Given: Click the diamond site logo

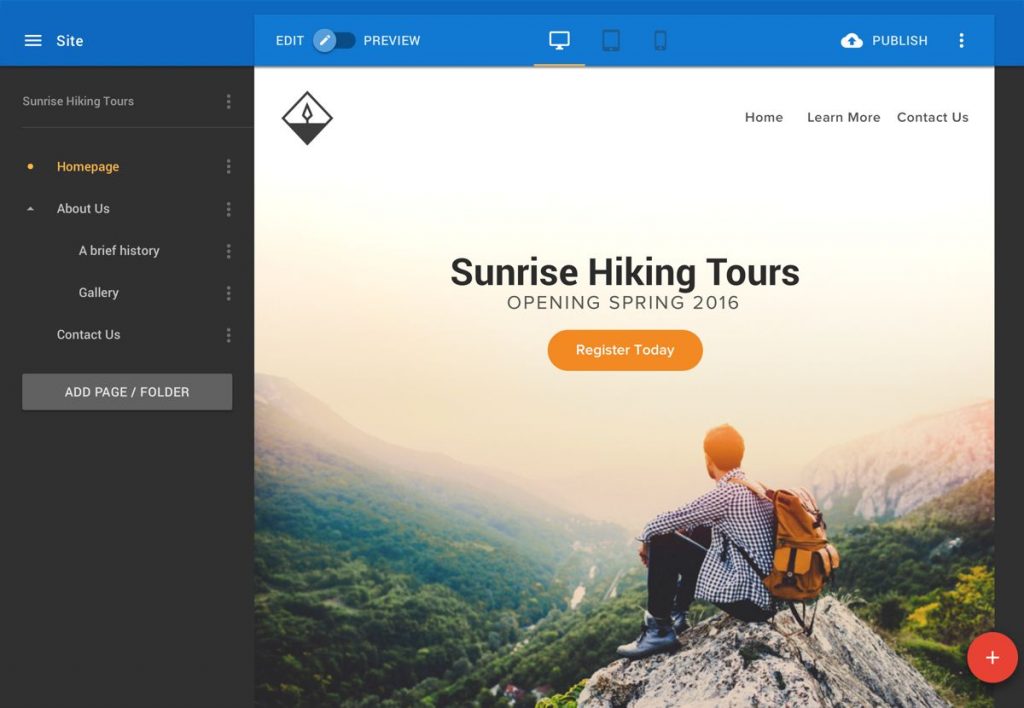Looking at the screenshot, I should point(306,116).
